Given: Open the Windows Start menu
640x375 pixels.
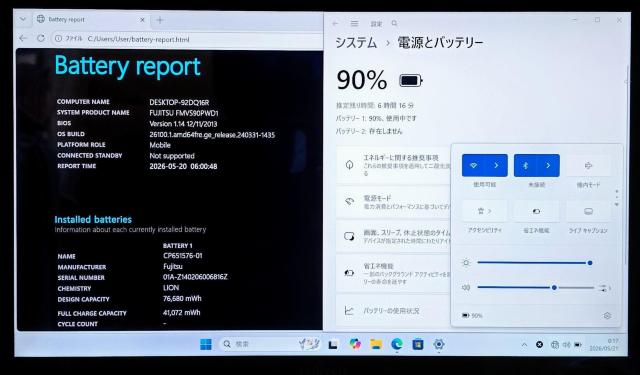Looking at the screenshot, I should (206, 344).
